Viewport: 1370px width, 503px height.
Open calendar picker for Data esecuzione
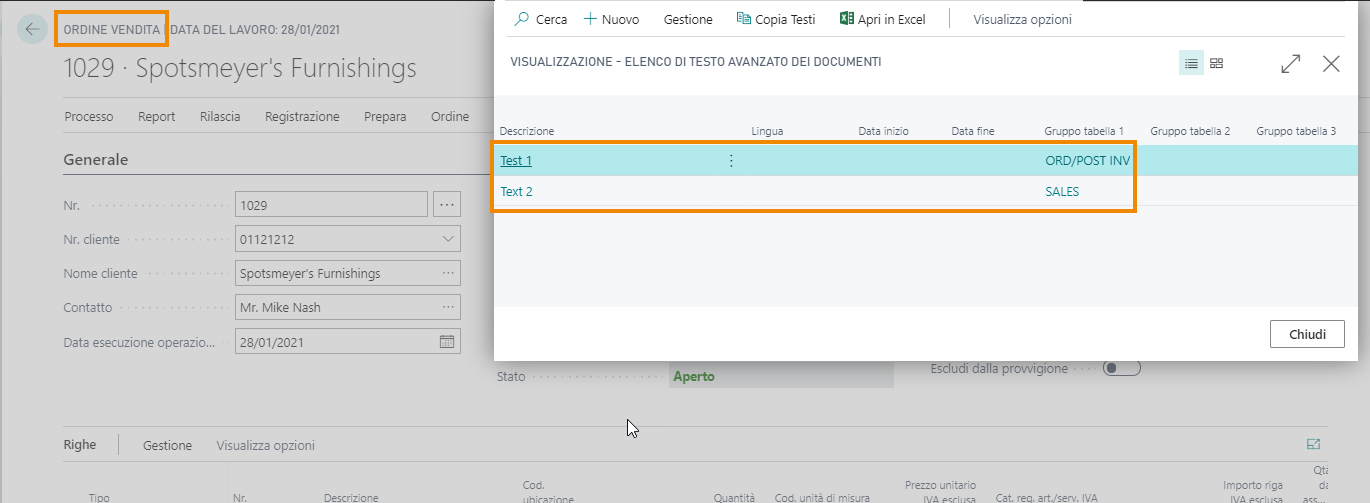(x=447, y=341)
